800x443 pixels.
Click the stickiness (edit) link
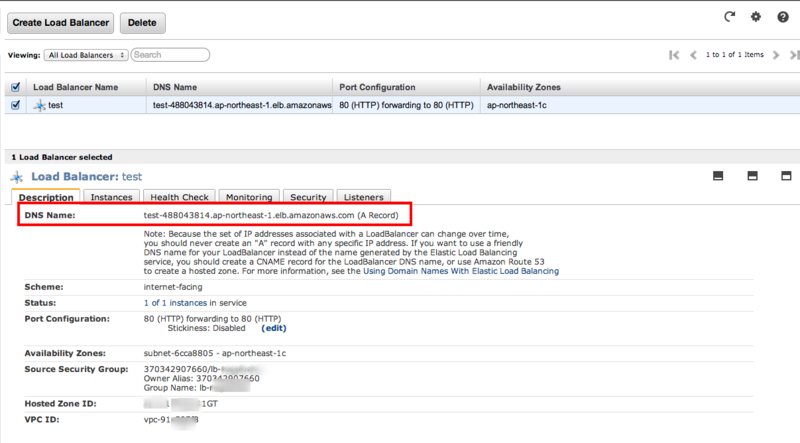(x=274, y=328)
